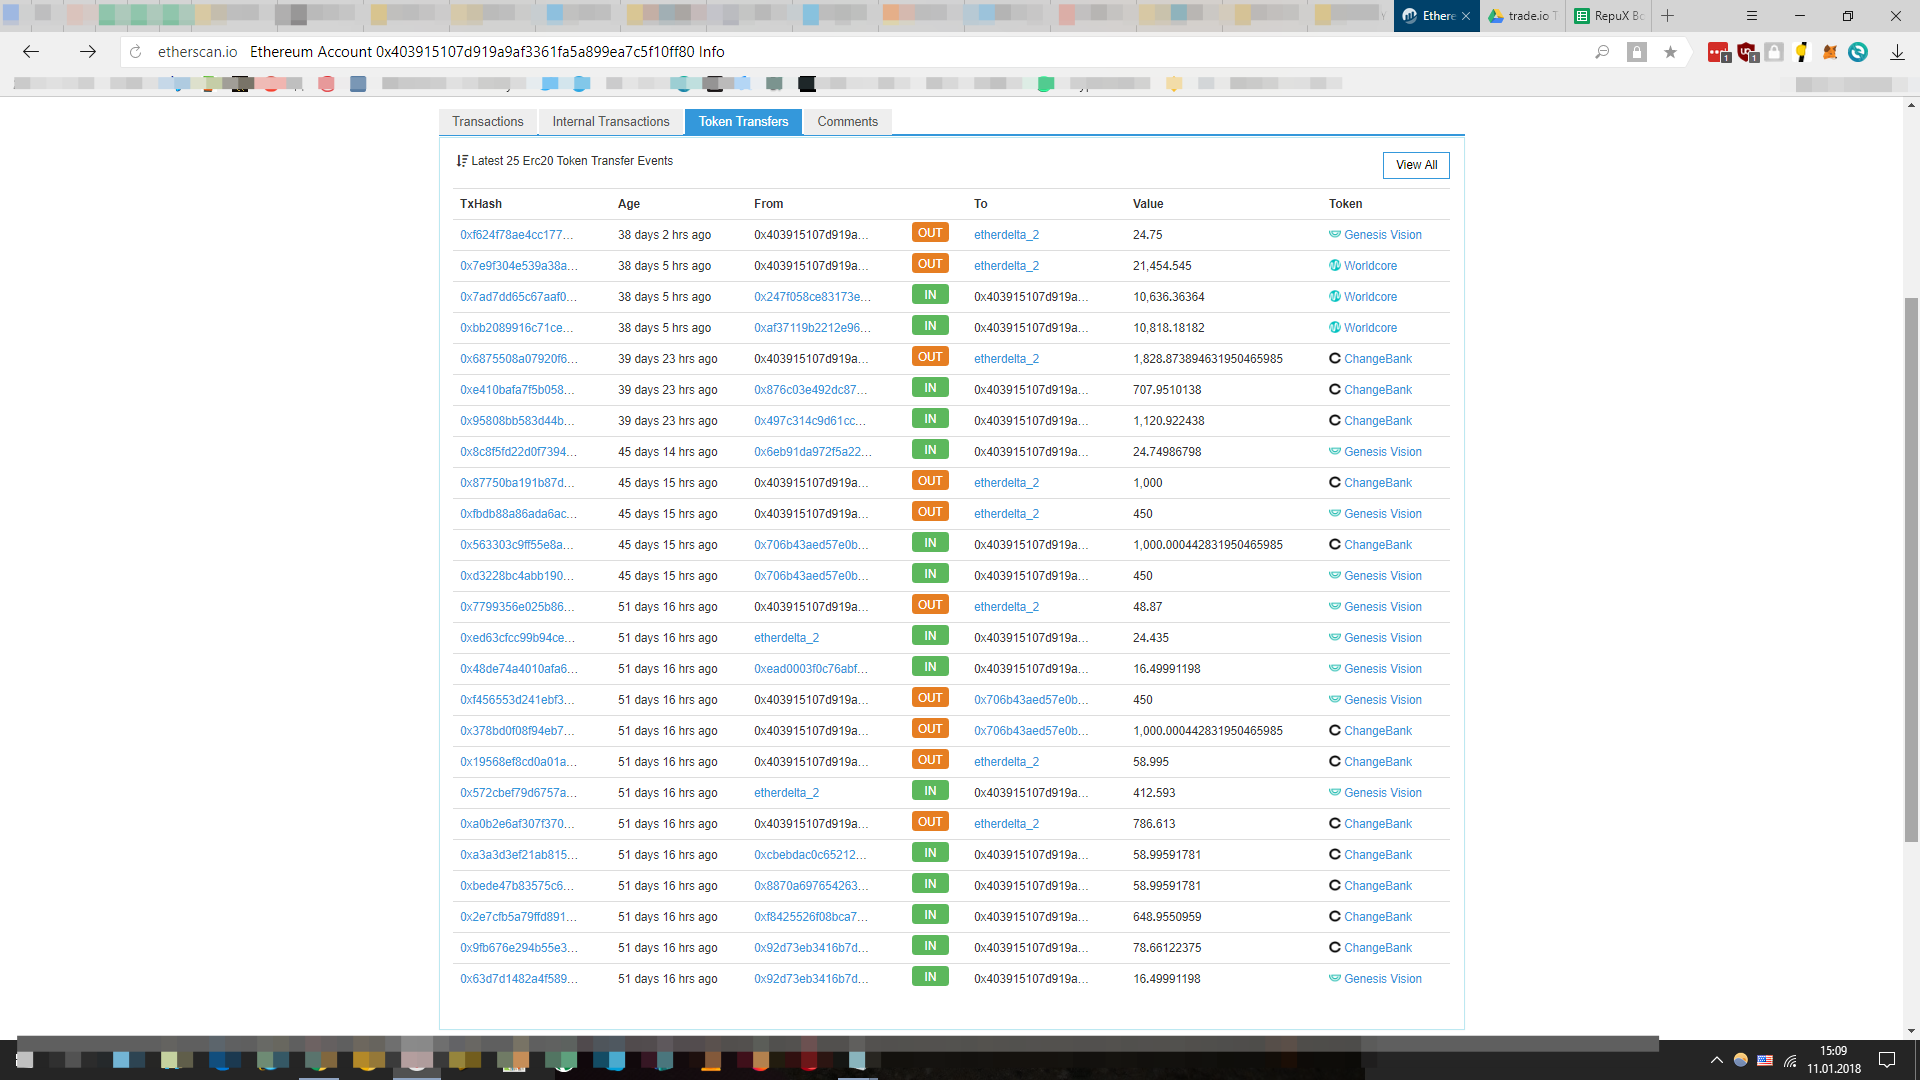Viewport: 1920px width, 1080px height.
Task: Open sender address 0xf8425526f08bca7
Action: (811, 917)
